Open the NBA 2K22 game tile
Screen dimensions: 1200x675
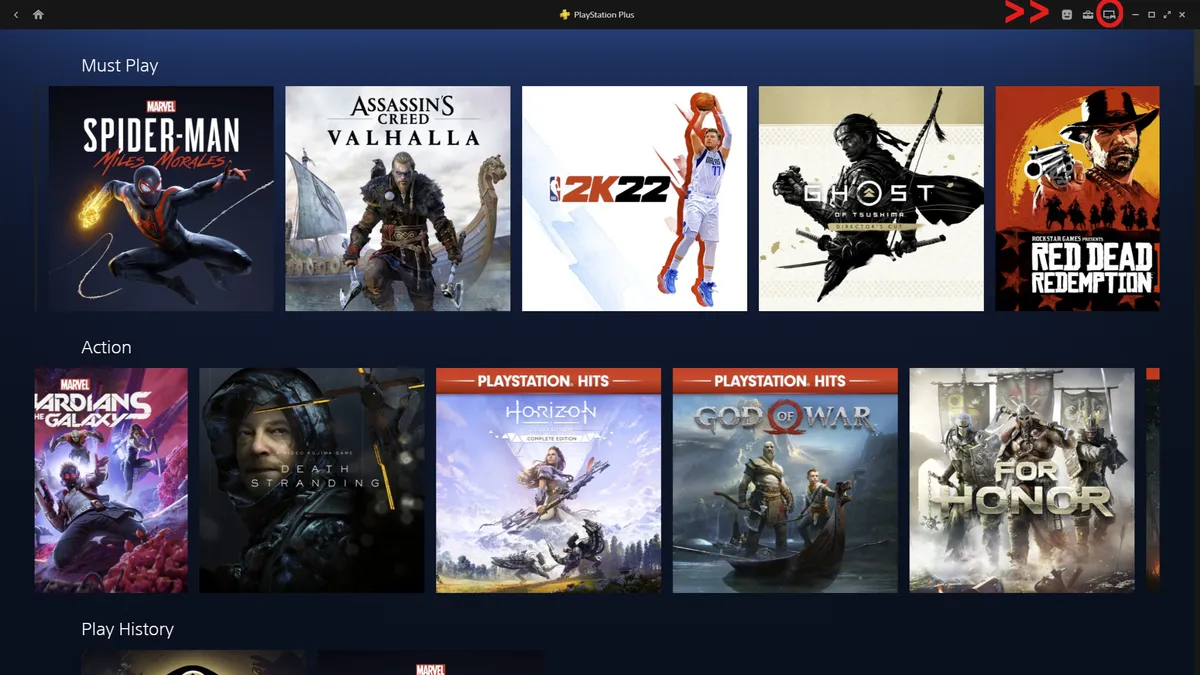634,198
